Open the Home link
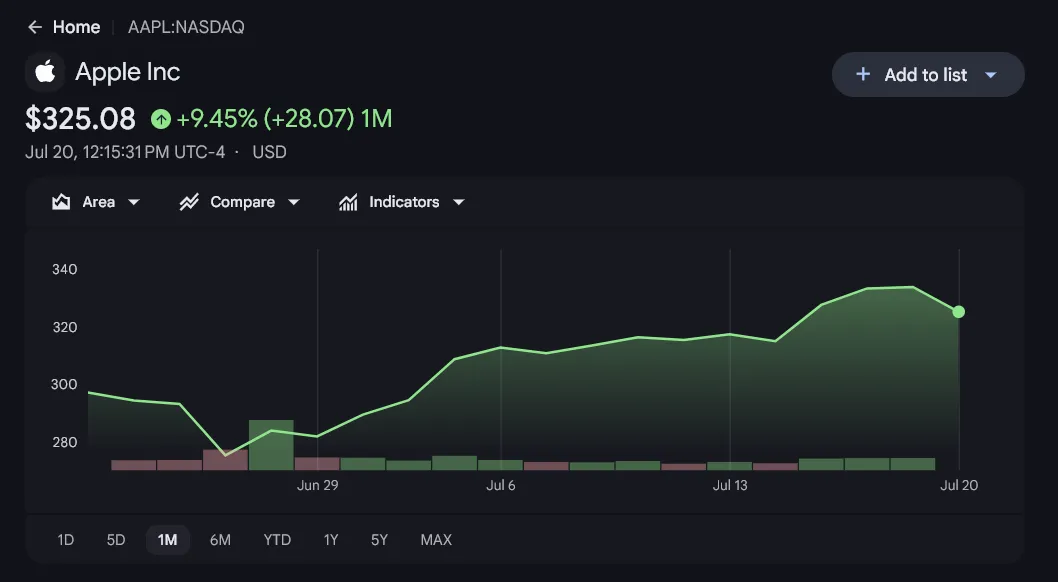The image size is (1058, 582). click(x=76, y=27)
